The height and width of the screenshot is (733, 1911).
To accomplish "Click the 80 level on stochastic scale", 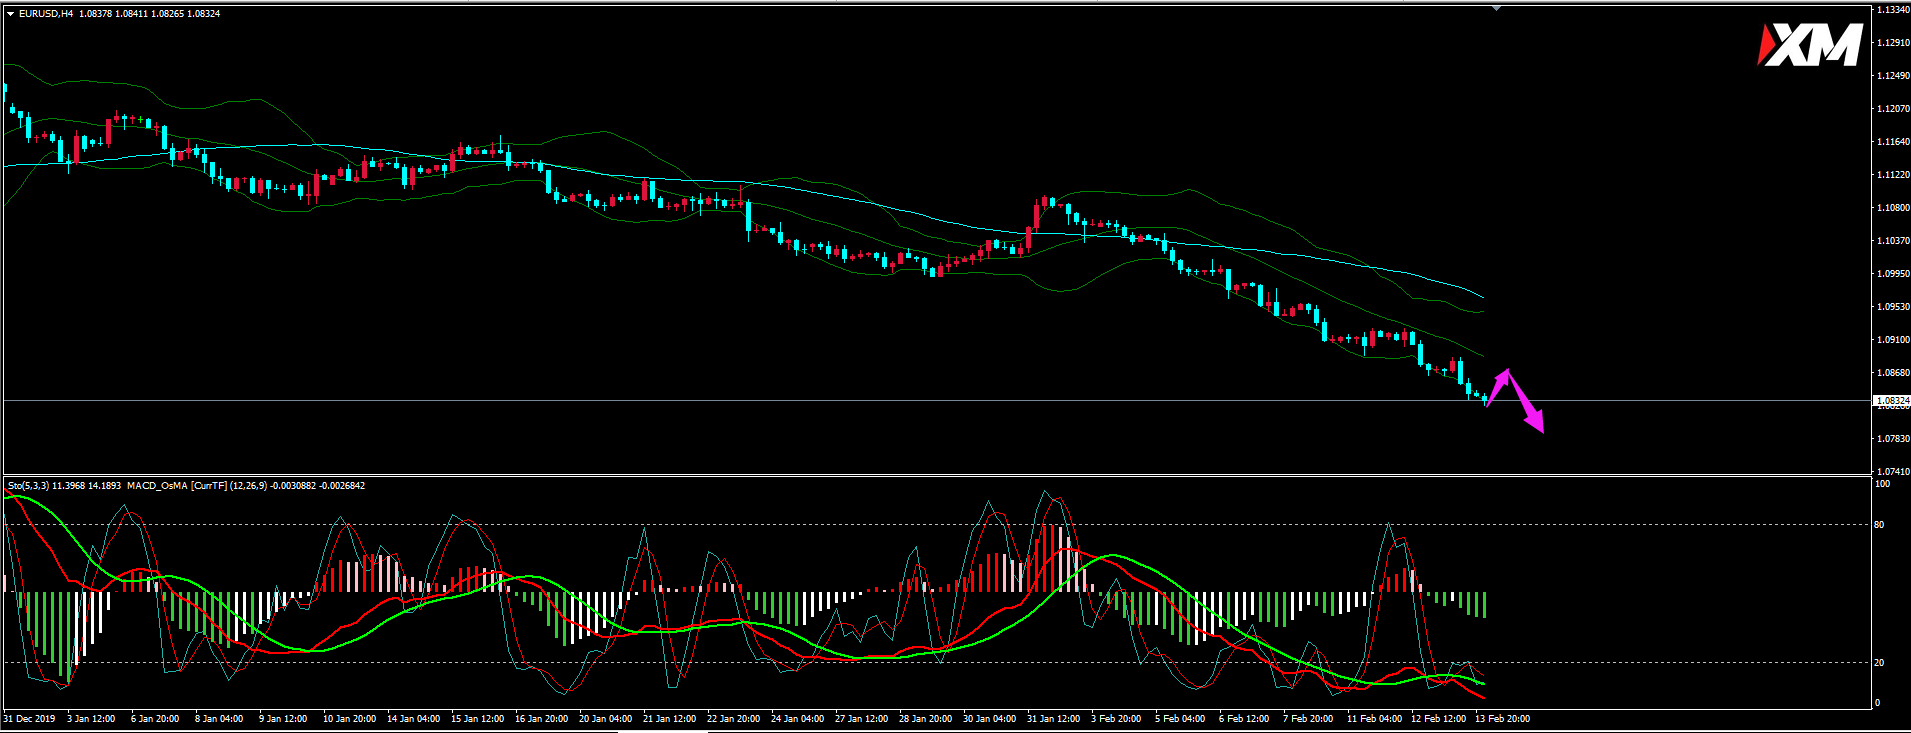I will pyautogui.click(x=1879, y=525).
